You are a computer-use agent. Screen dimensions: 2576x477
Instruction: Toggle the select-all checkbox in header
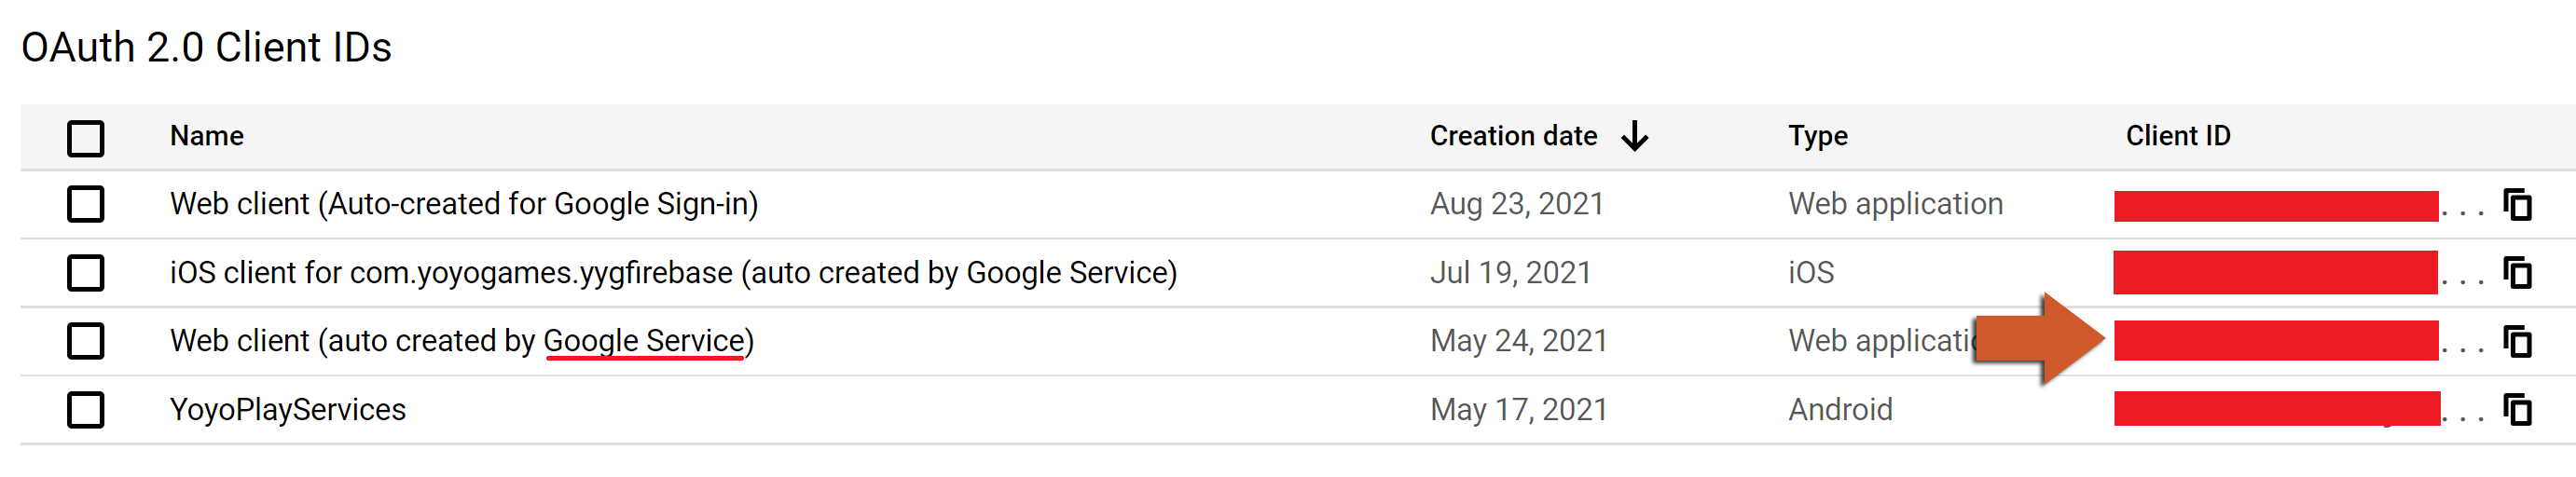(86, 138)
